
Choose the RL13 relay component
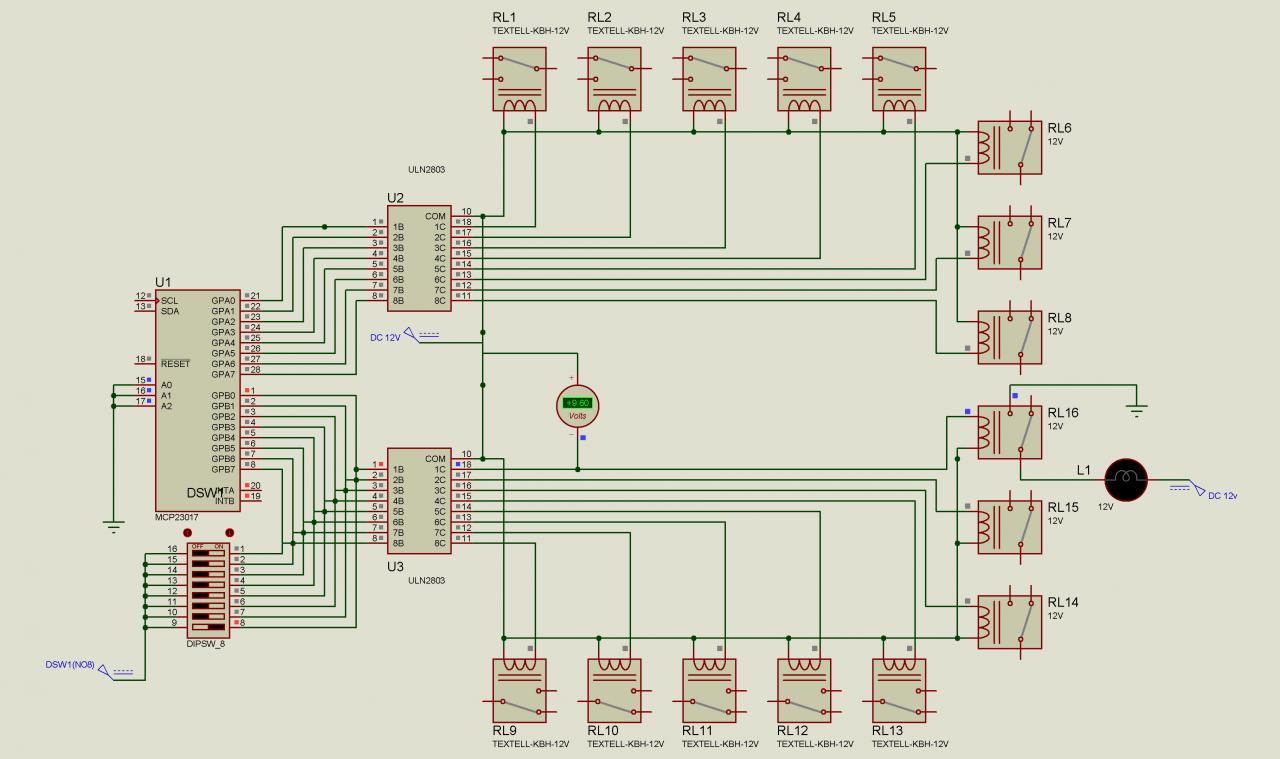900,691
